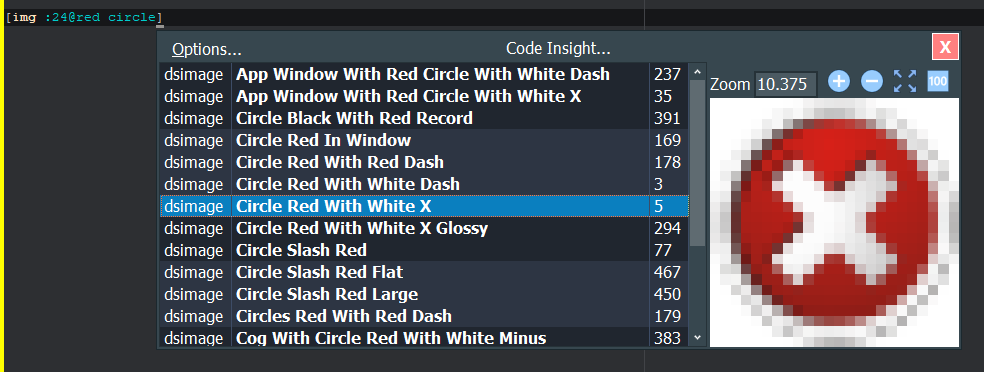Open the Options... menu
Image resolution: width=984 pixels, height=372 pixels.
[x=207, y=49]
